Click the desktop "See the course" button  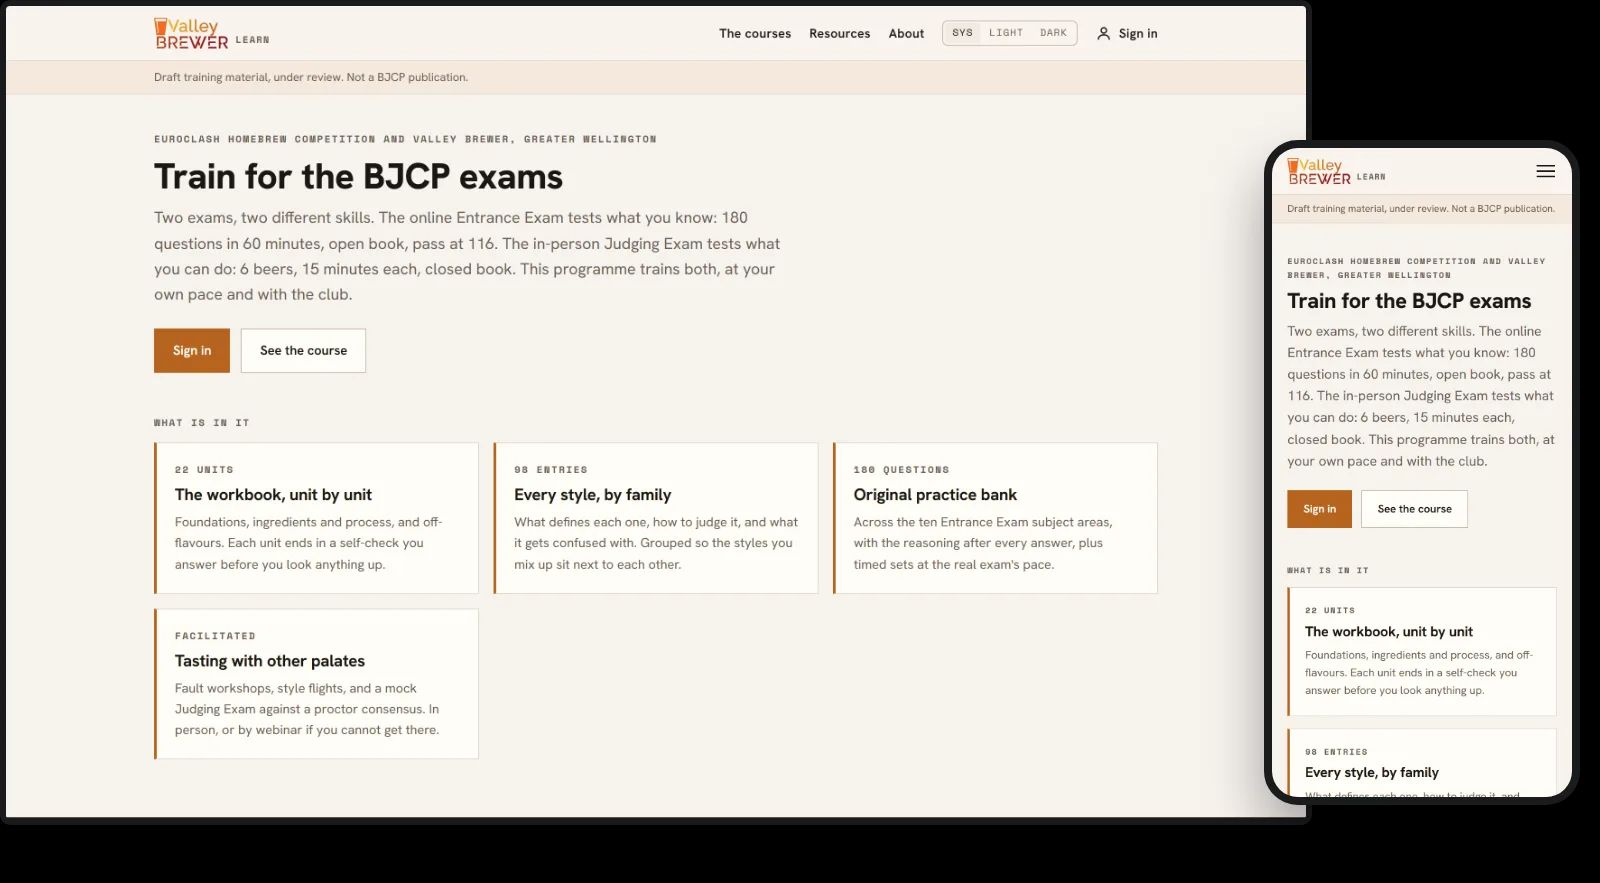pos(303,351)
